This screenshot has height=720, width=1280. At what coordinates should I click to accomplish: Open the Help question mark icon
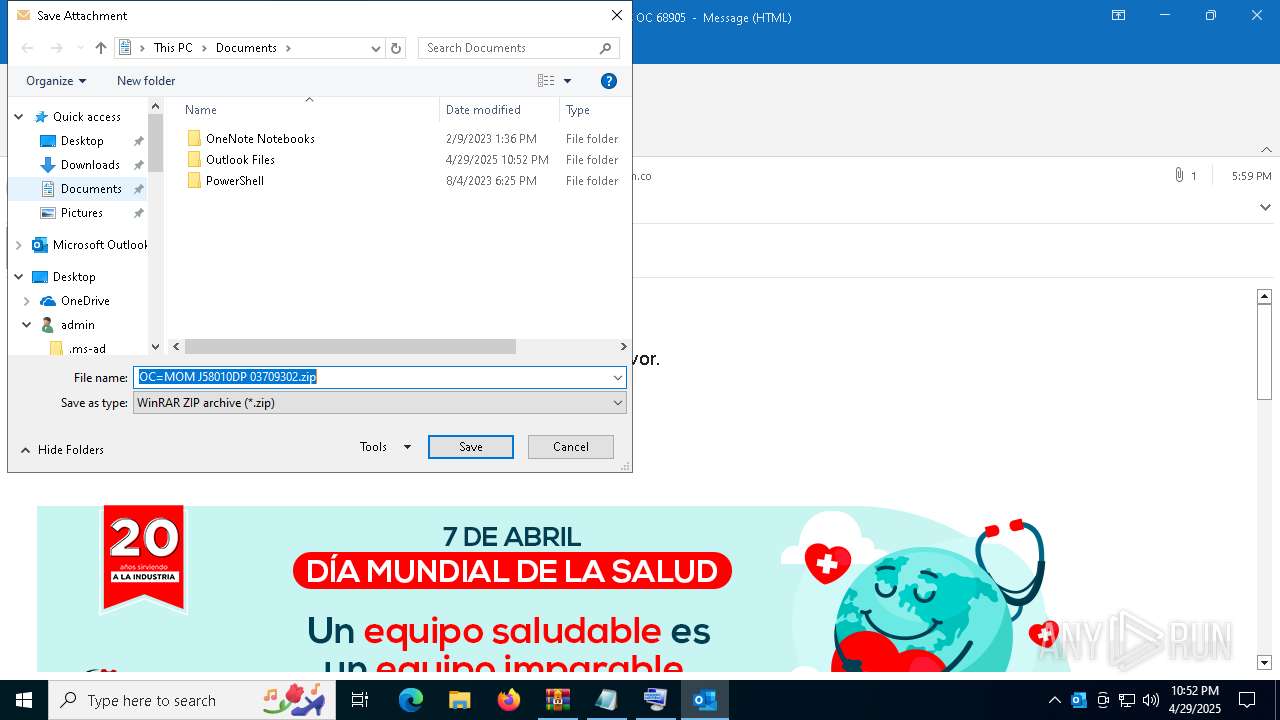(609, 81)
